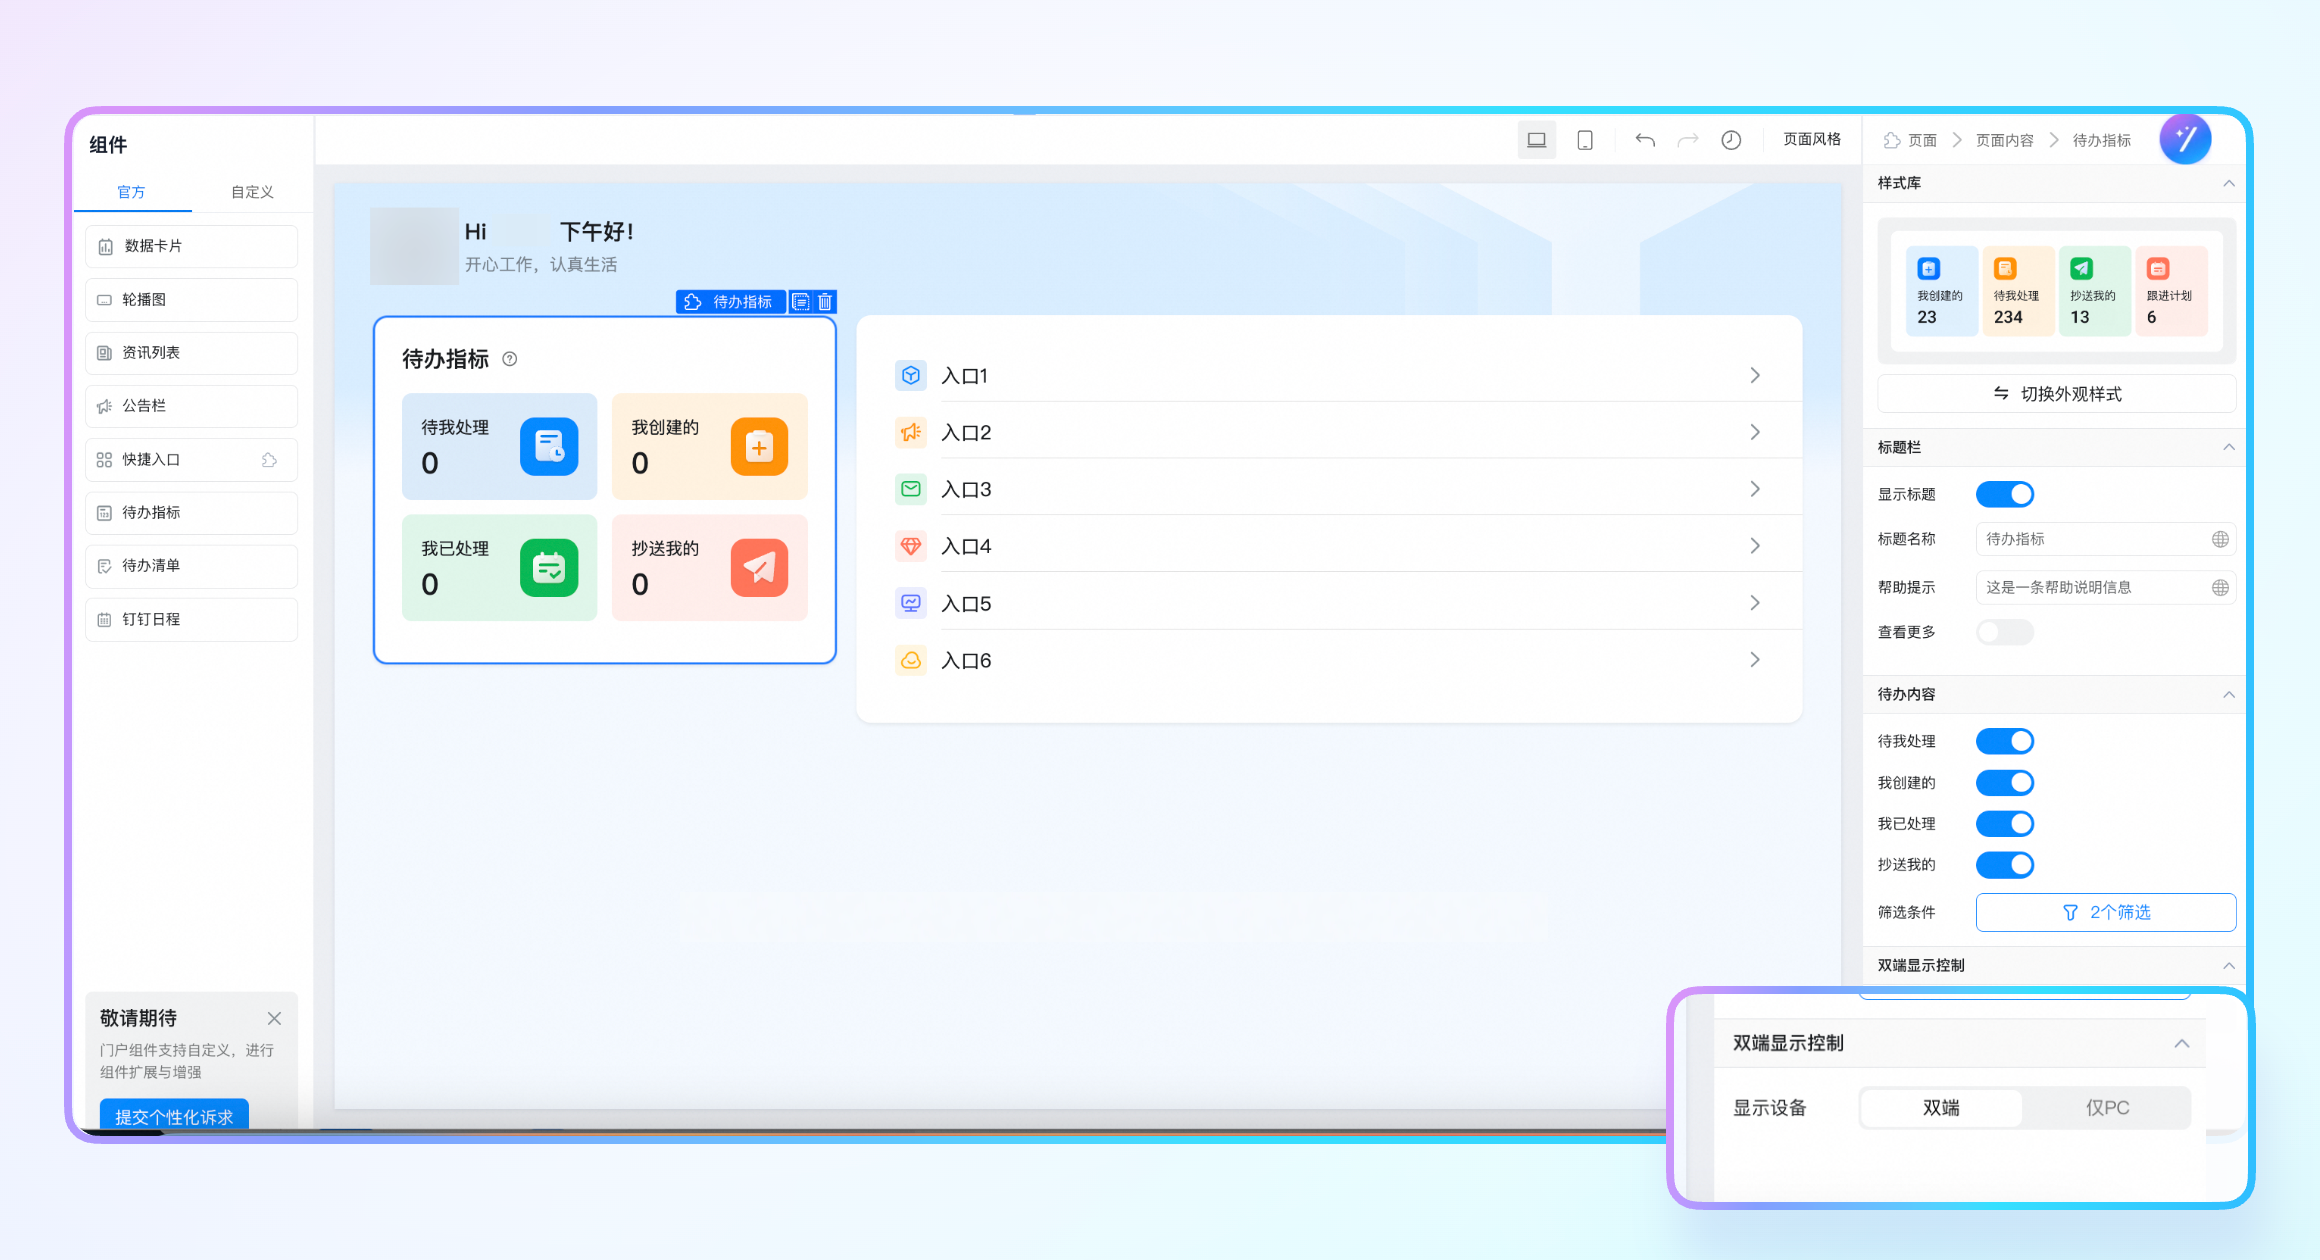Collapse the 标题栏 section

[x=2228, y=447]
